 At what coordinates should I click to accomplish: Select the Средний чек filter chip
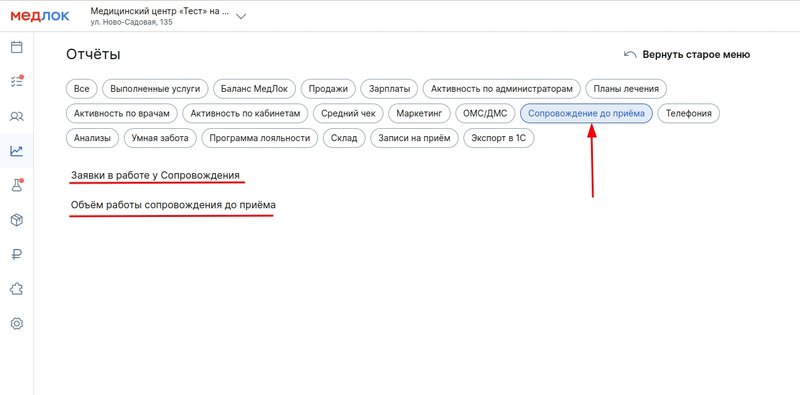click(348, 113)
